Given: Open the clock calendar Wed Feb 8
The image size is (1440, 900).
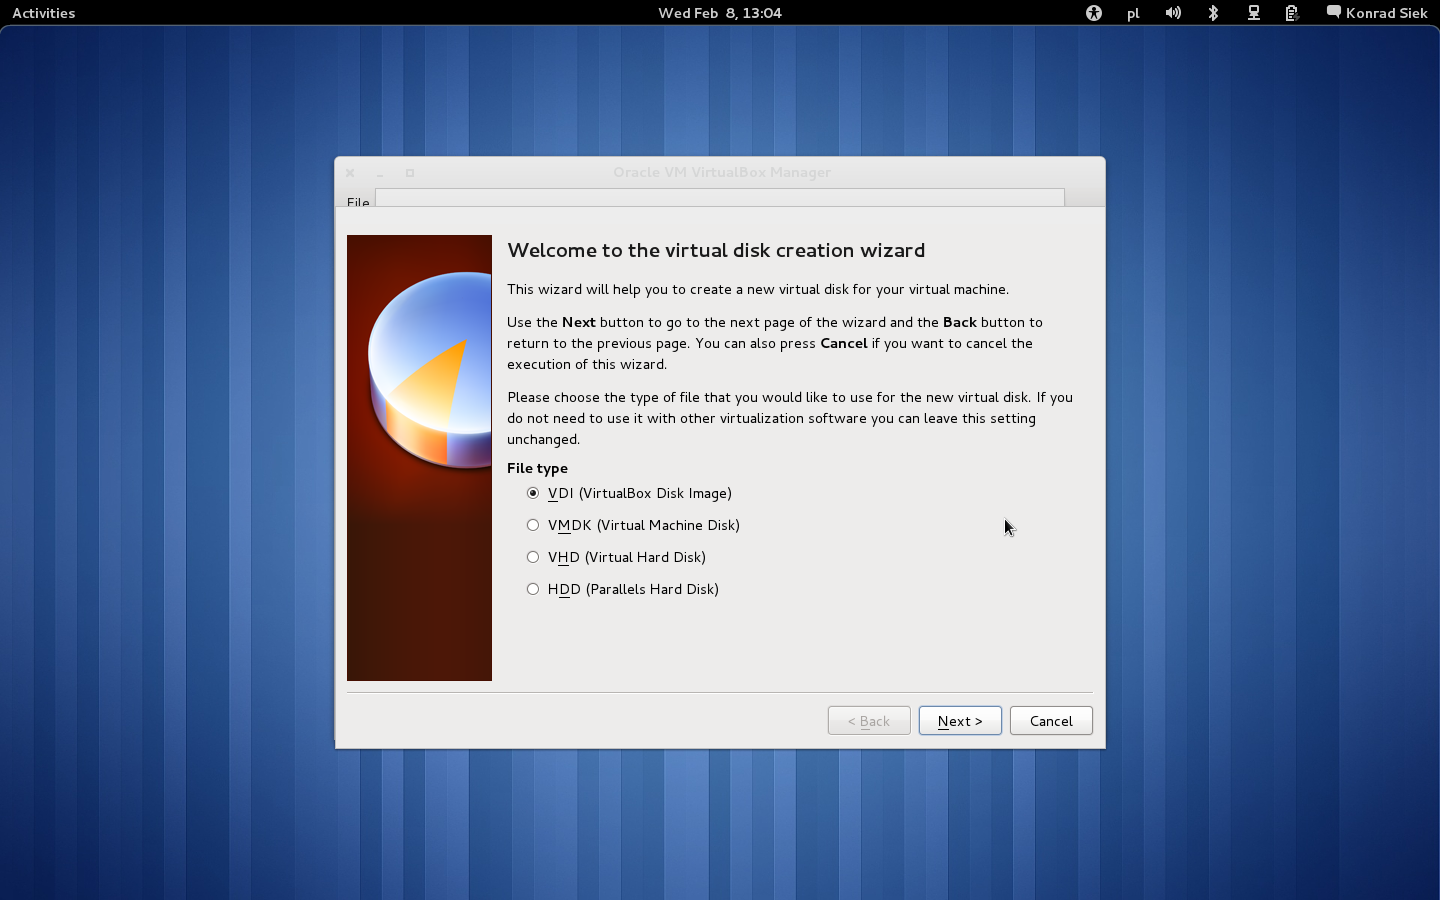Looking at the screenshot, I should [720, 13].
